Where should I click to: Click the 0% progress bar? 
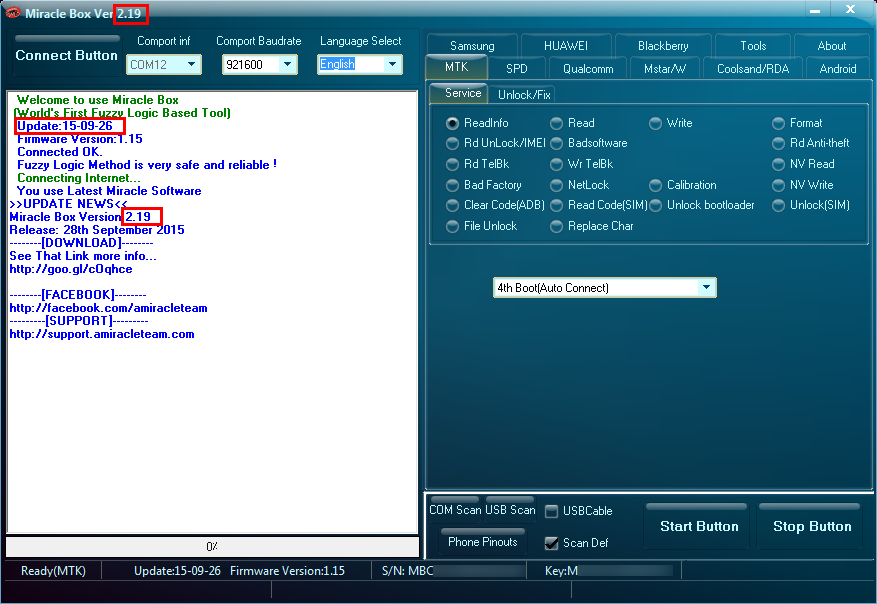[x=213, y=546]
